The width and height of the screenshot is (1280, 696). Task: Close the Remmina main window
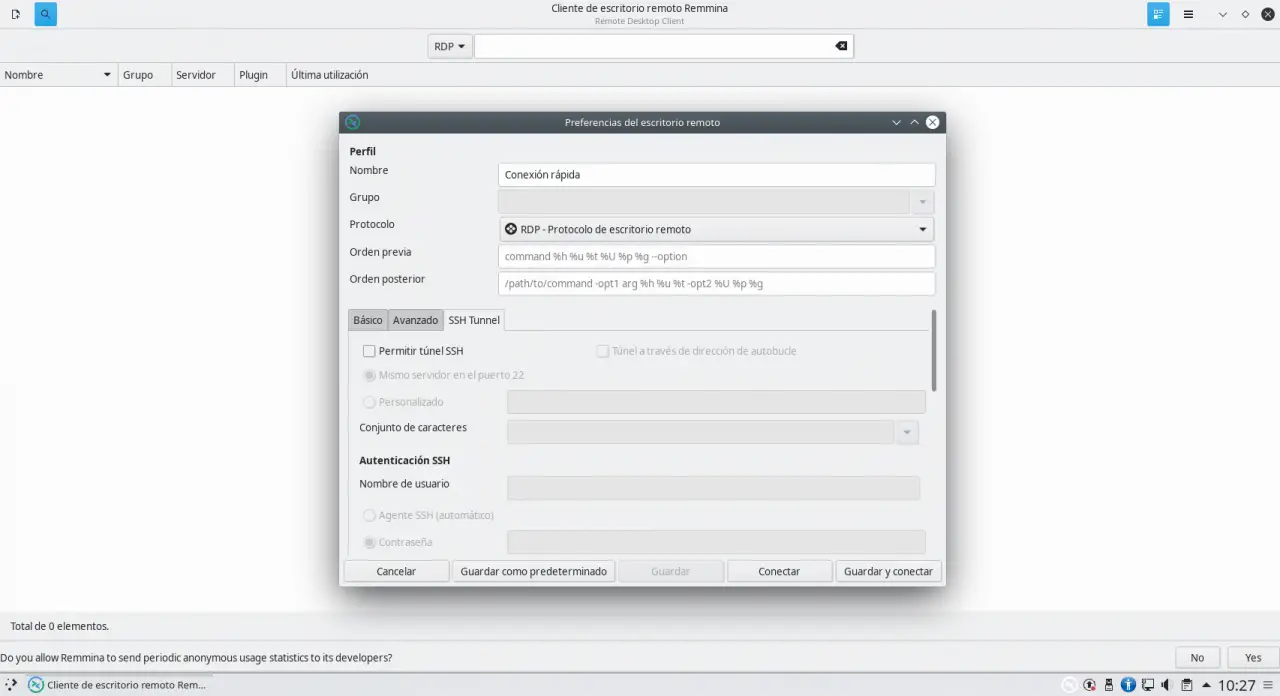(1267, 14)
